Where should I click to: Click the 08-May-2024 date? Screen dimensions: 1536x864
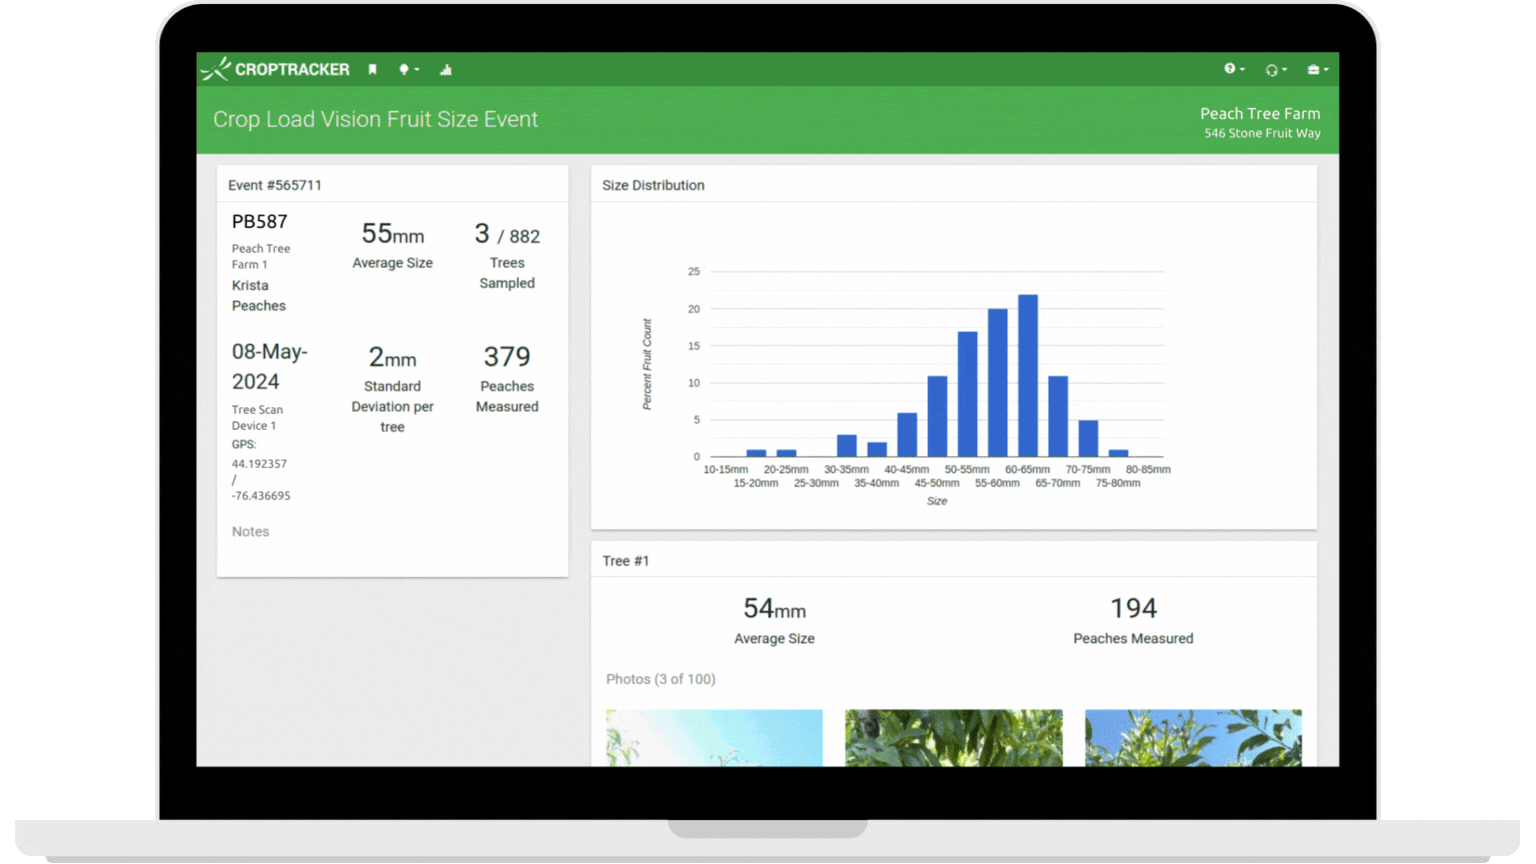[x=270, y=366]
